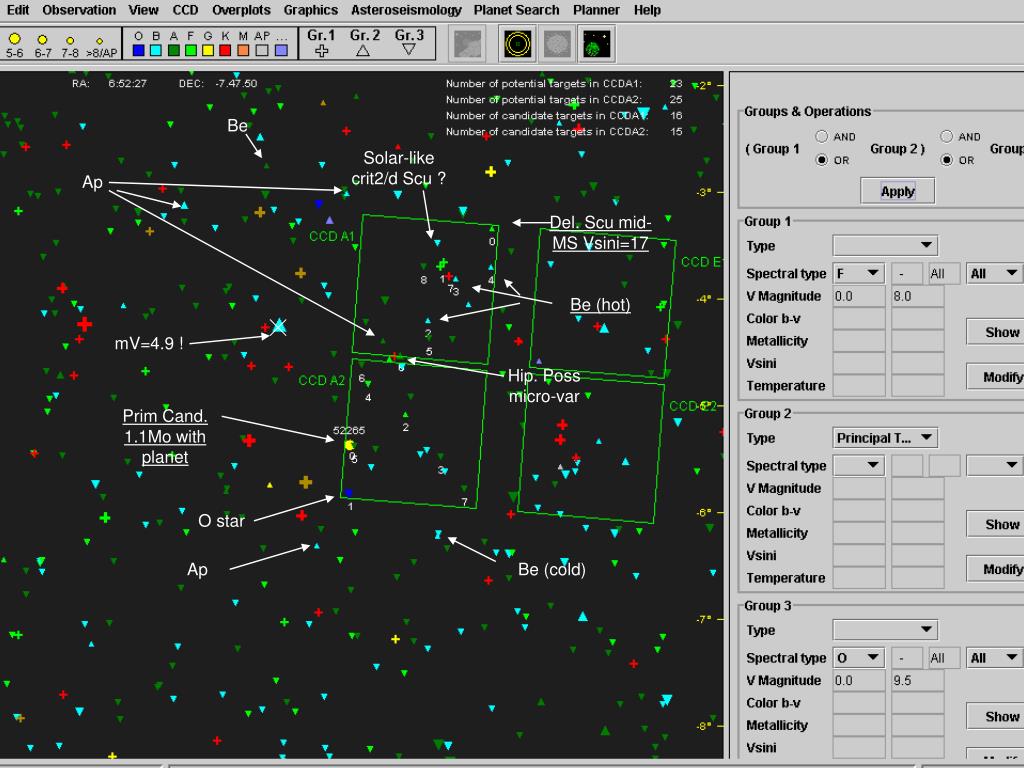Select the Gr.3 inverted triangle icon
Screen dimensions: 1024x768
coord(409,49)
